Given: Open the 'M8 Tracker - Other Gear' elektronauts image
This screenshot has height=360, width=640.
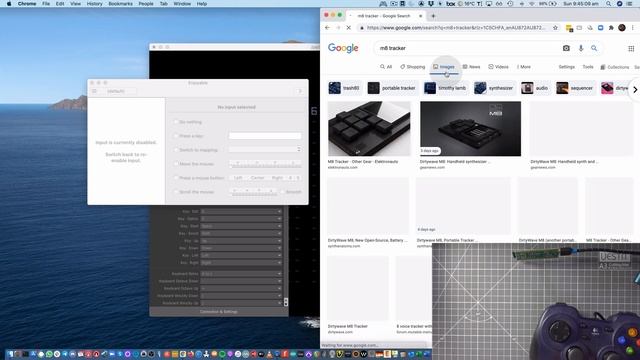Looking at the screenshot, I should click(369, 129).
